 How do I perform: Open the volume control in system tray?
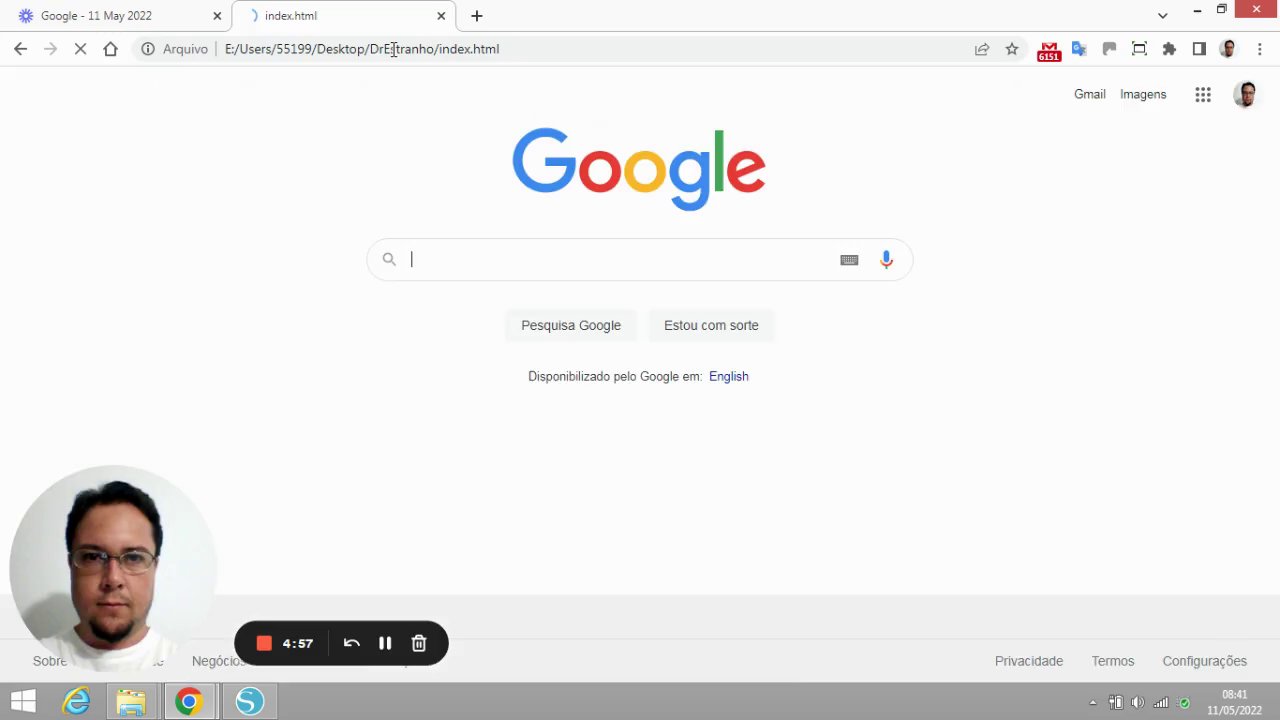click(x=1138, y=702)
